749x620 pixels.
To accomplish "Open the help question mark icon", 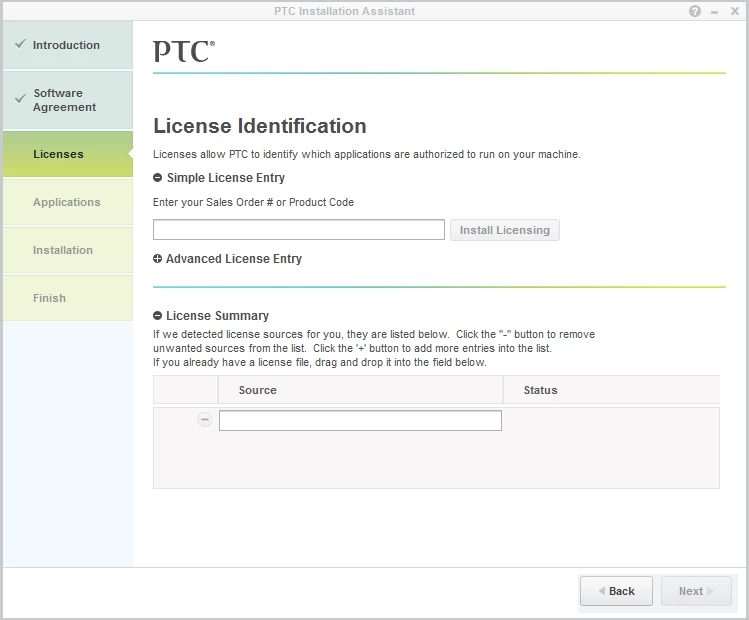I will tap(695, 11).
